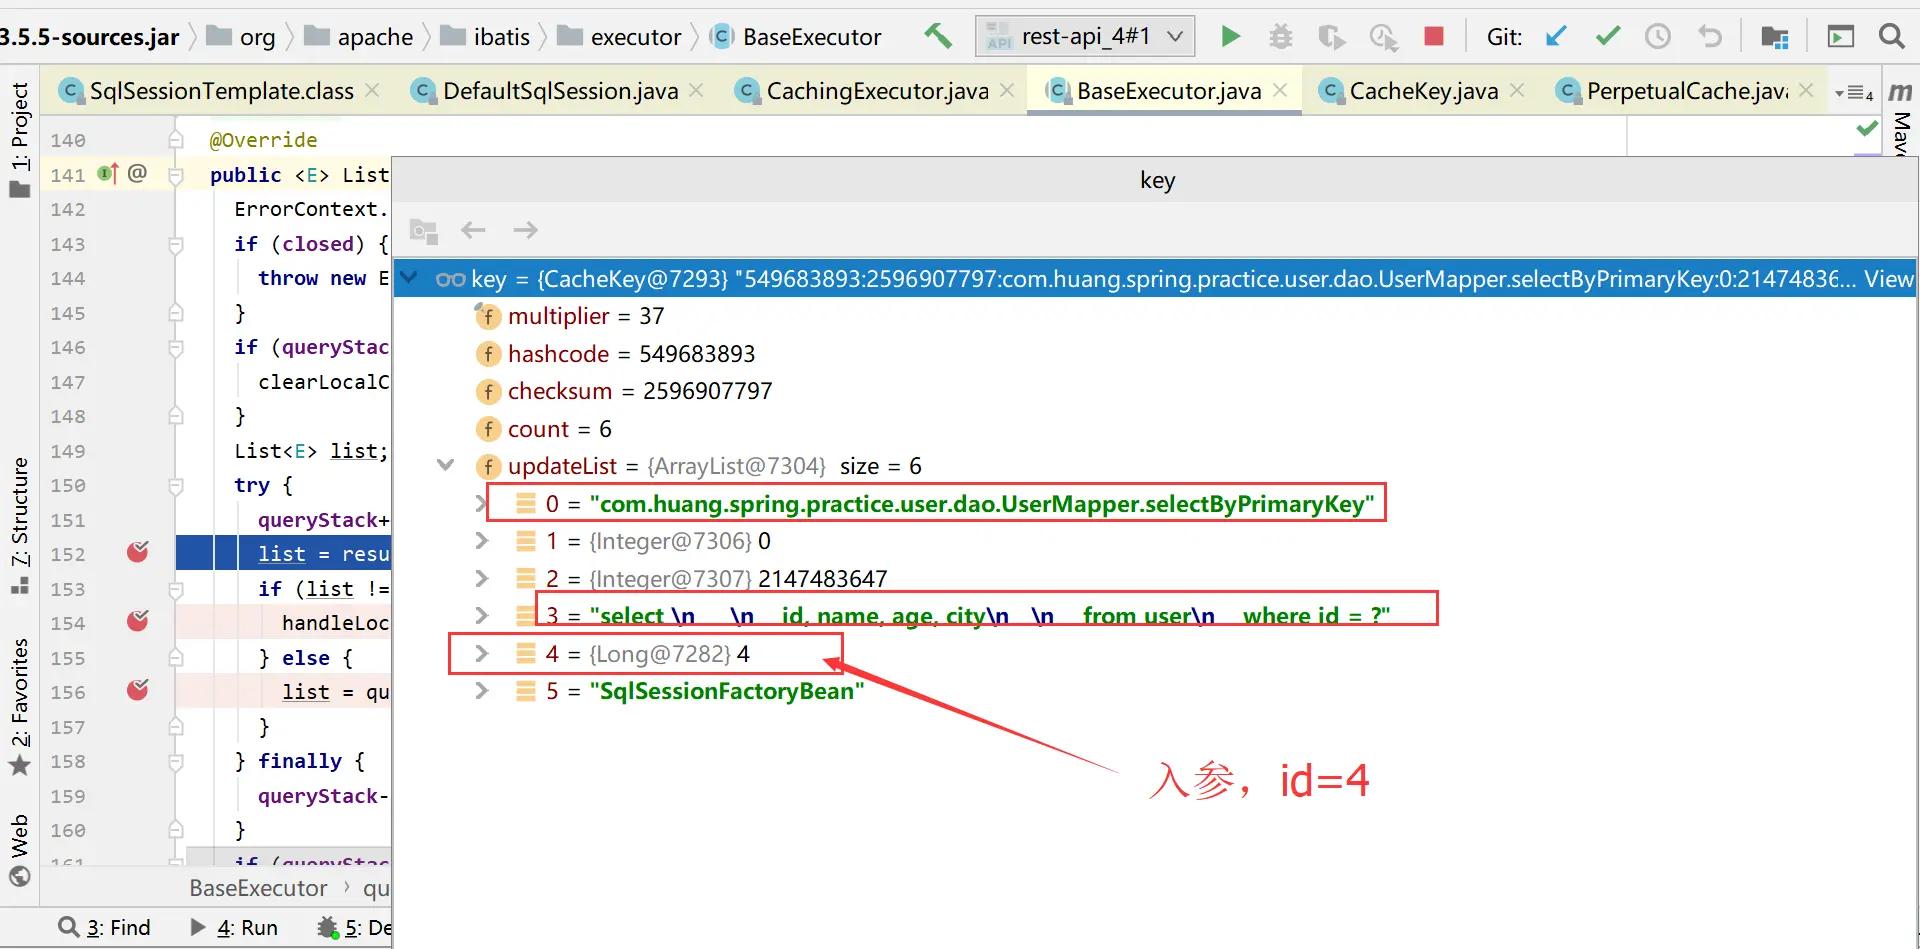Close the DefaultSqlSession.java tab
Viewport: 1920px width, 949px height.
coord(696,91)
